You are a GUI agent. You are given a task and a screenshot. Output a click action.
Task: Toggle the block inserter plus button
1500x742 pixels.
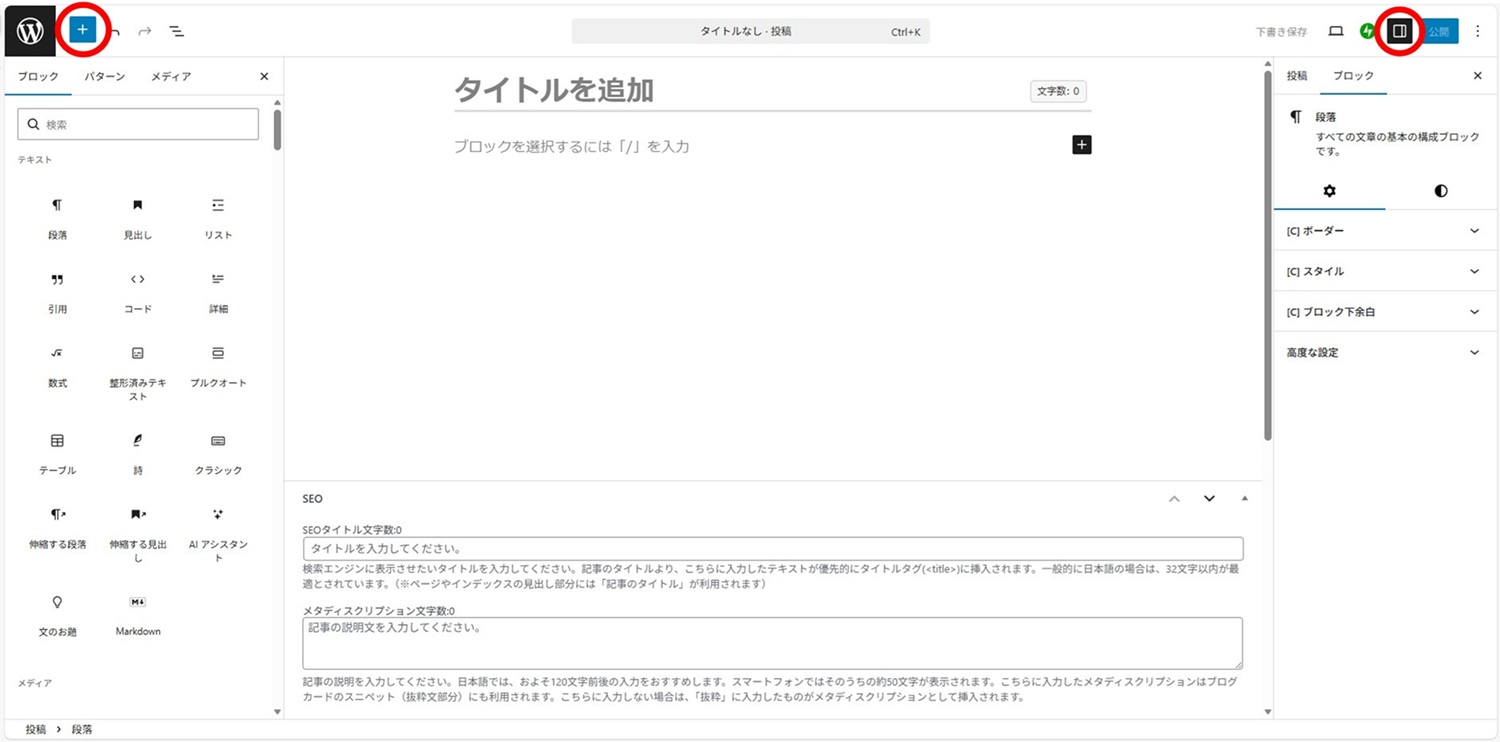coord(82,30)
